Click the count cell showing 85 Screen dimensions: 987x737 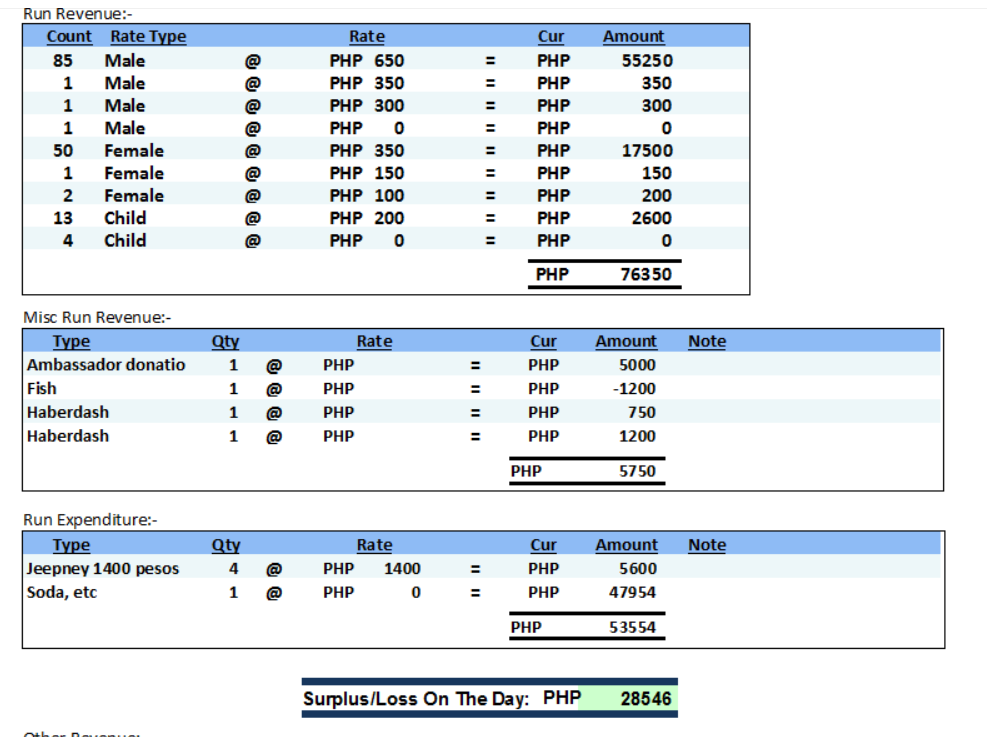click(62, 60)
